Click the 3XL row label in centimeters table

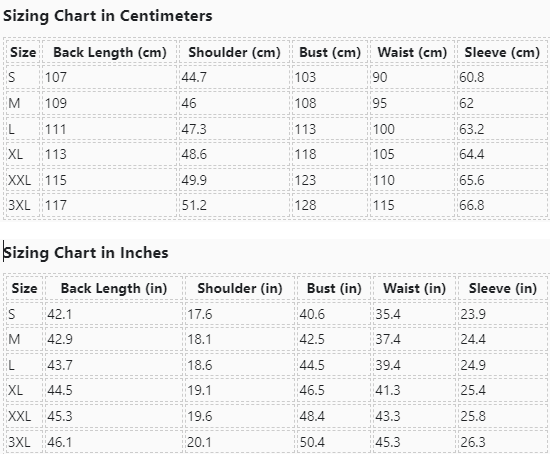23,205
